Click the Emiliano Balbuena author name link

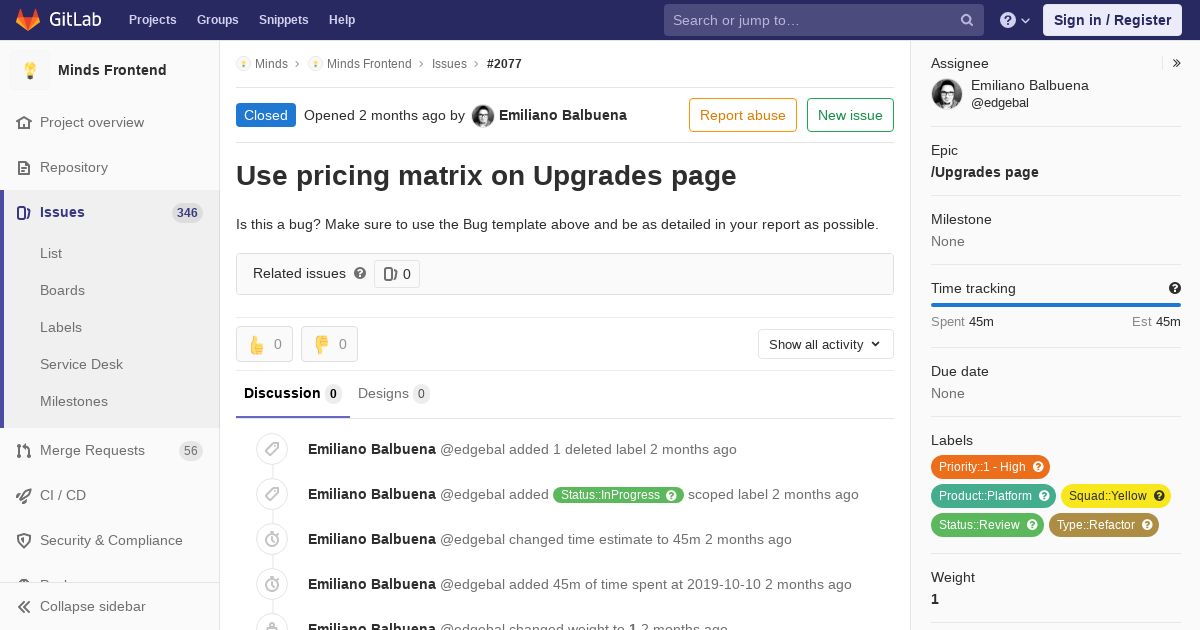[x=563, y=115]
